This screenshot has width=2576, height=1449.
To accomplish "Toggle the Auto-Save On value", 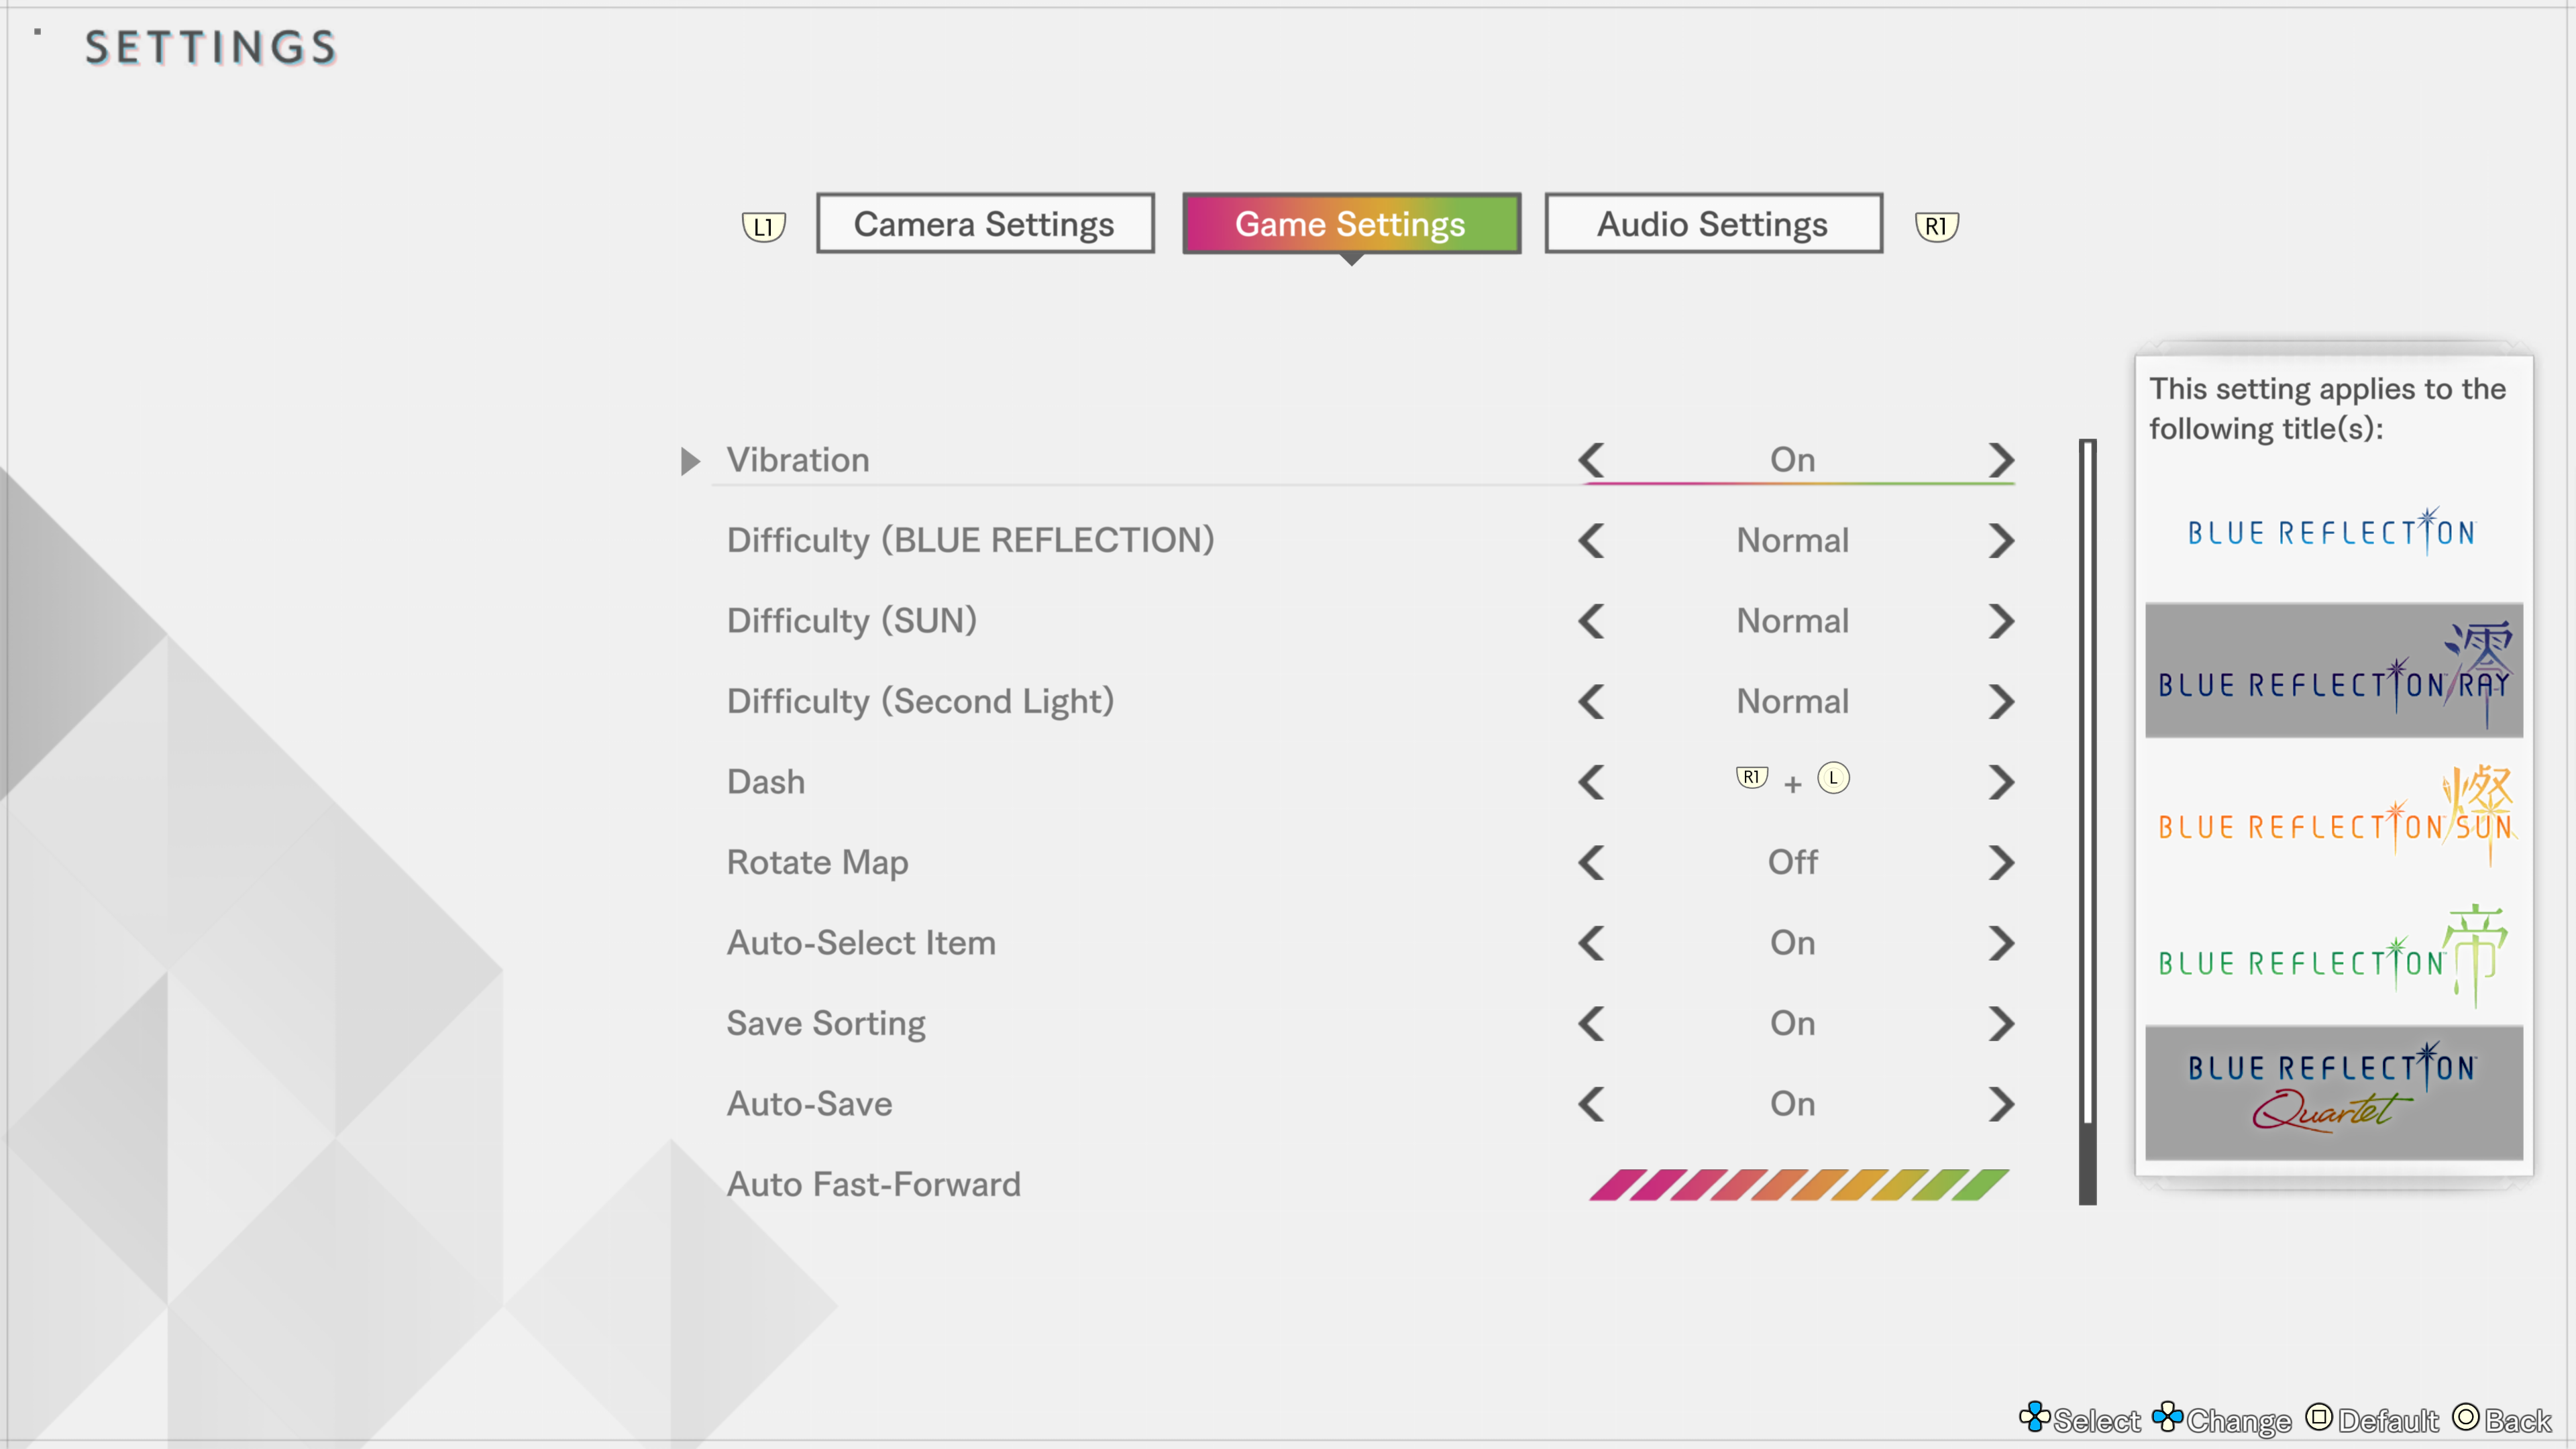I will tap(1792, 1104).
